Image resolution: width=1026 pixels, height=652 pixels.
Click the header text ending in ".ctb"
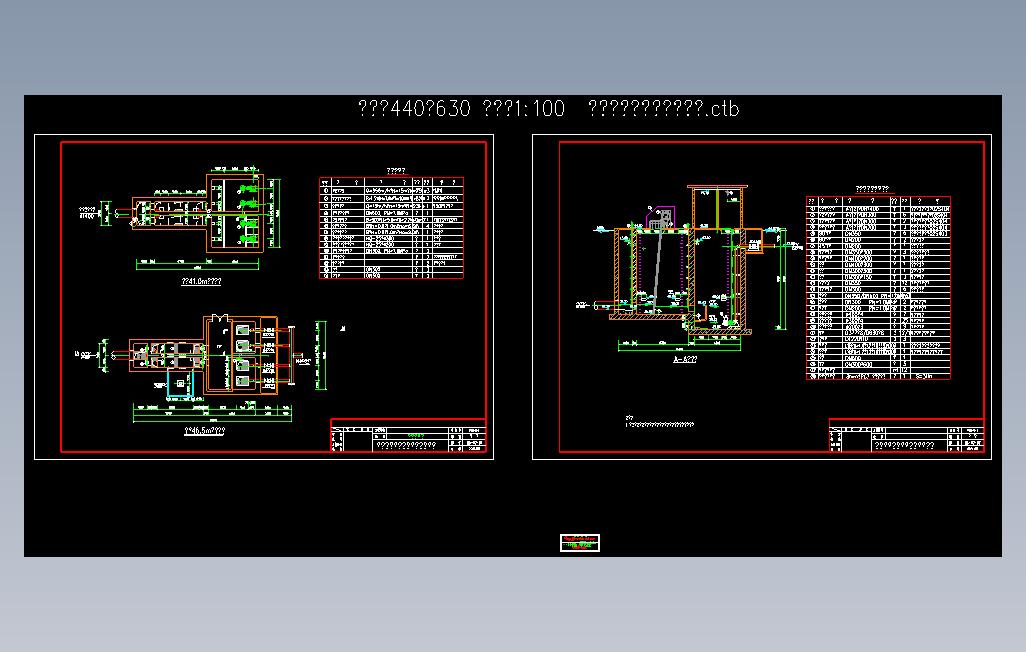[x=663, y=109]
